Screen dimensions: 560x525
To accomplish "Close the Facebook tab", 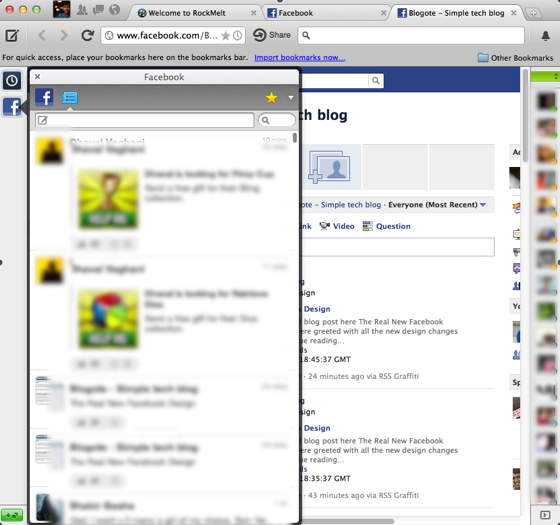I will point(384,13).
